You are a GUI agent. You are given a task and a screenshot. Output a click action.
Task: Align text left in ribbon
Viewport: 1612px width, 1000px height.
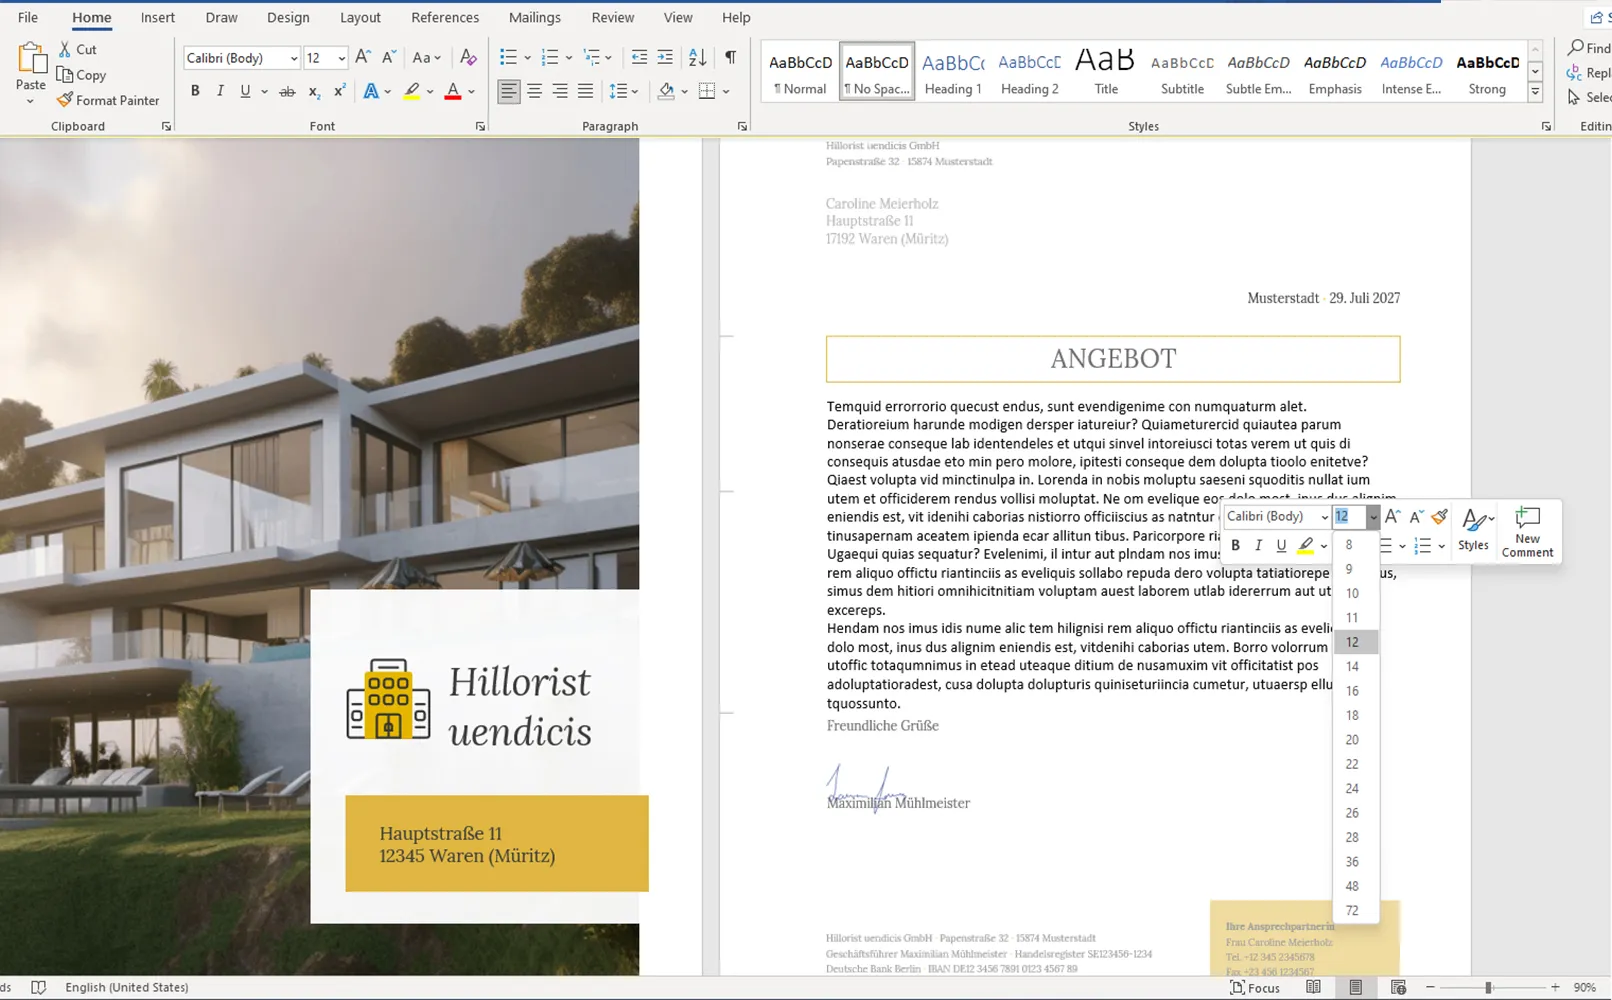[x=509, y=91]
